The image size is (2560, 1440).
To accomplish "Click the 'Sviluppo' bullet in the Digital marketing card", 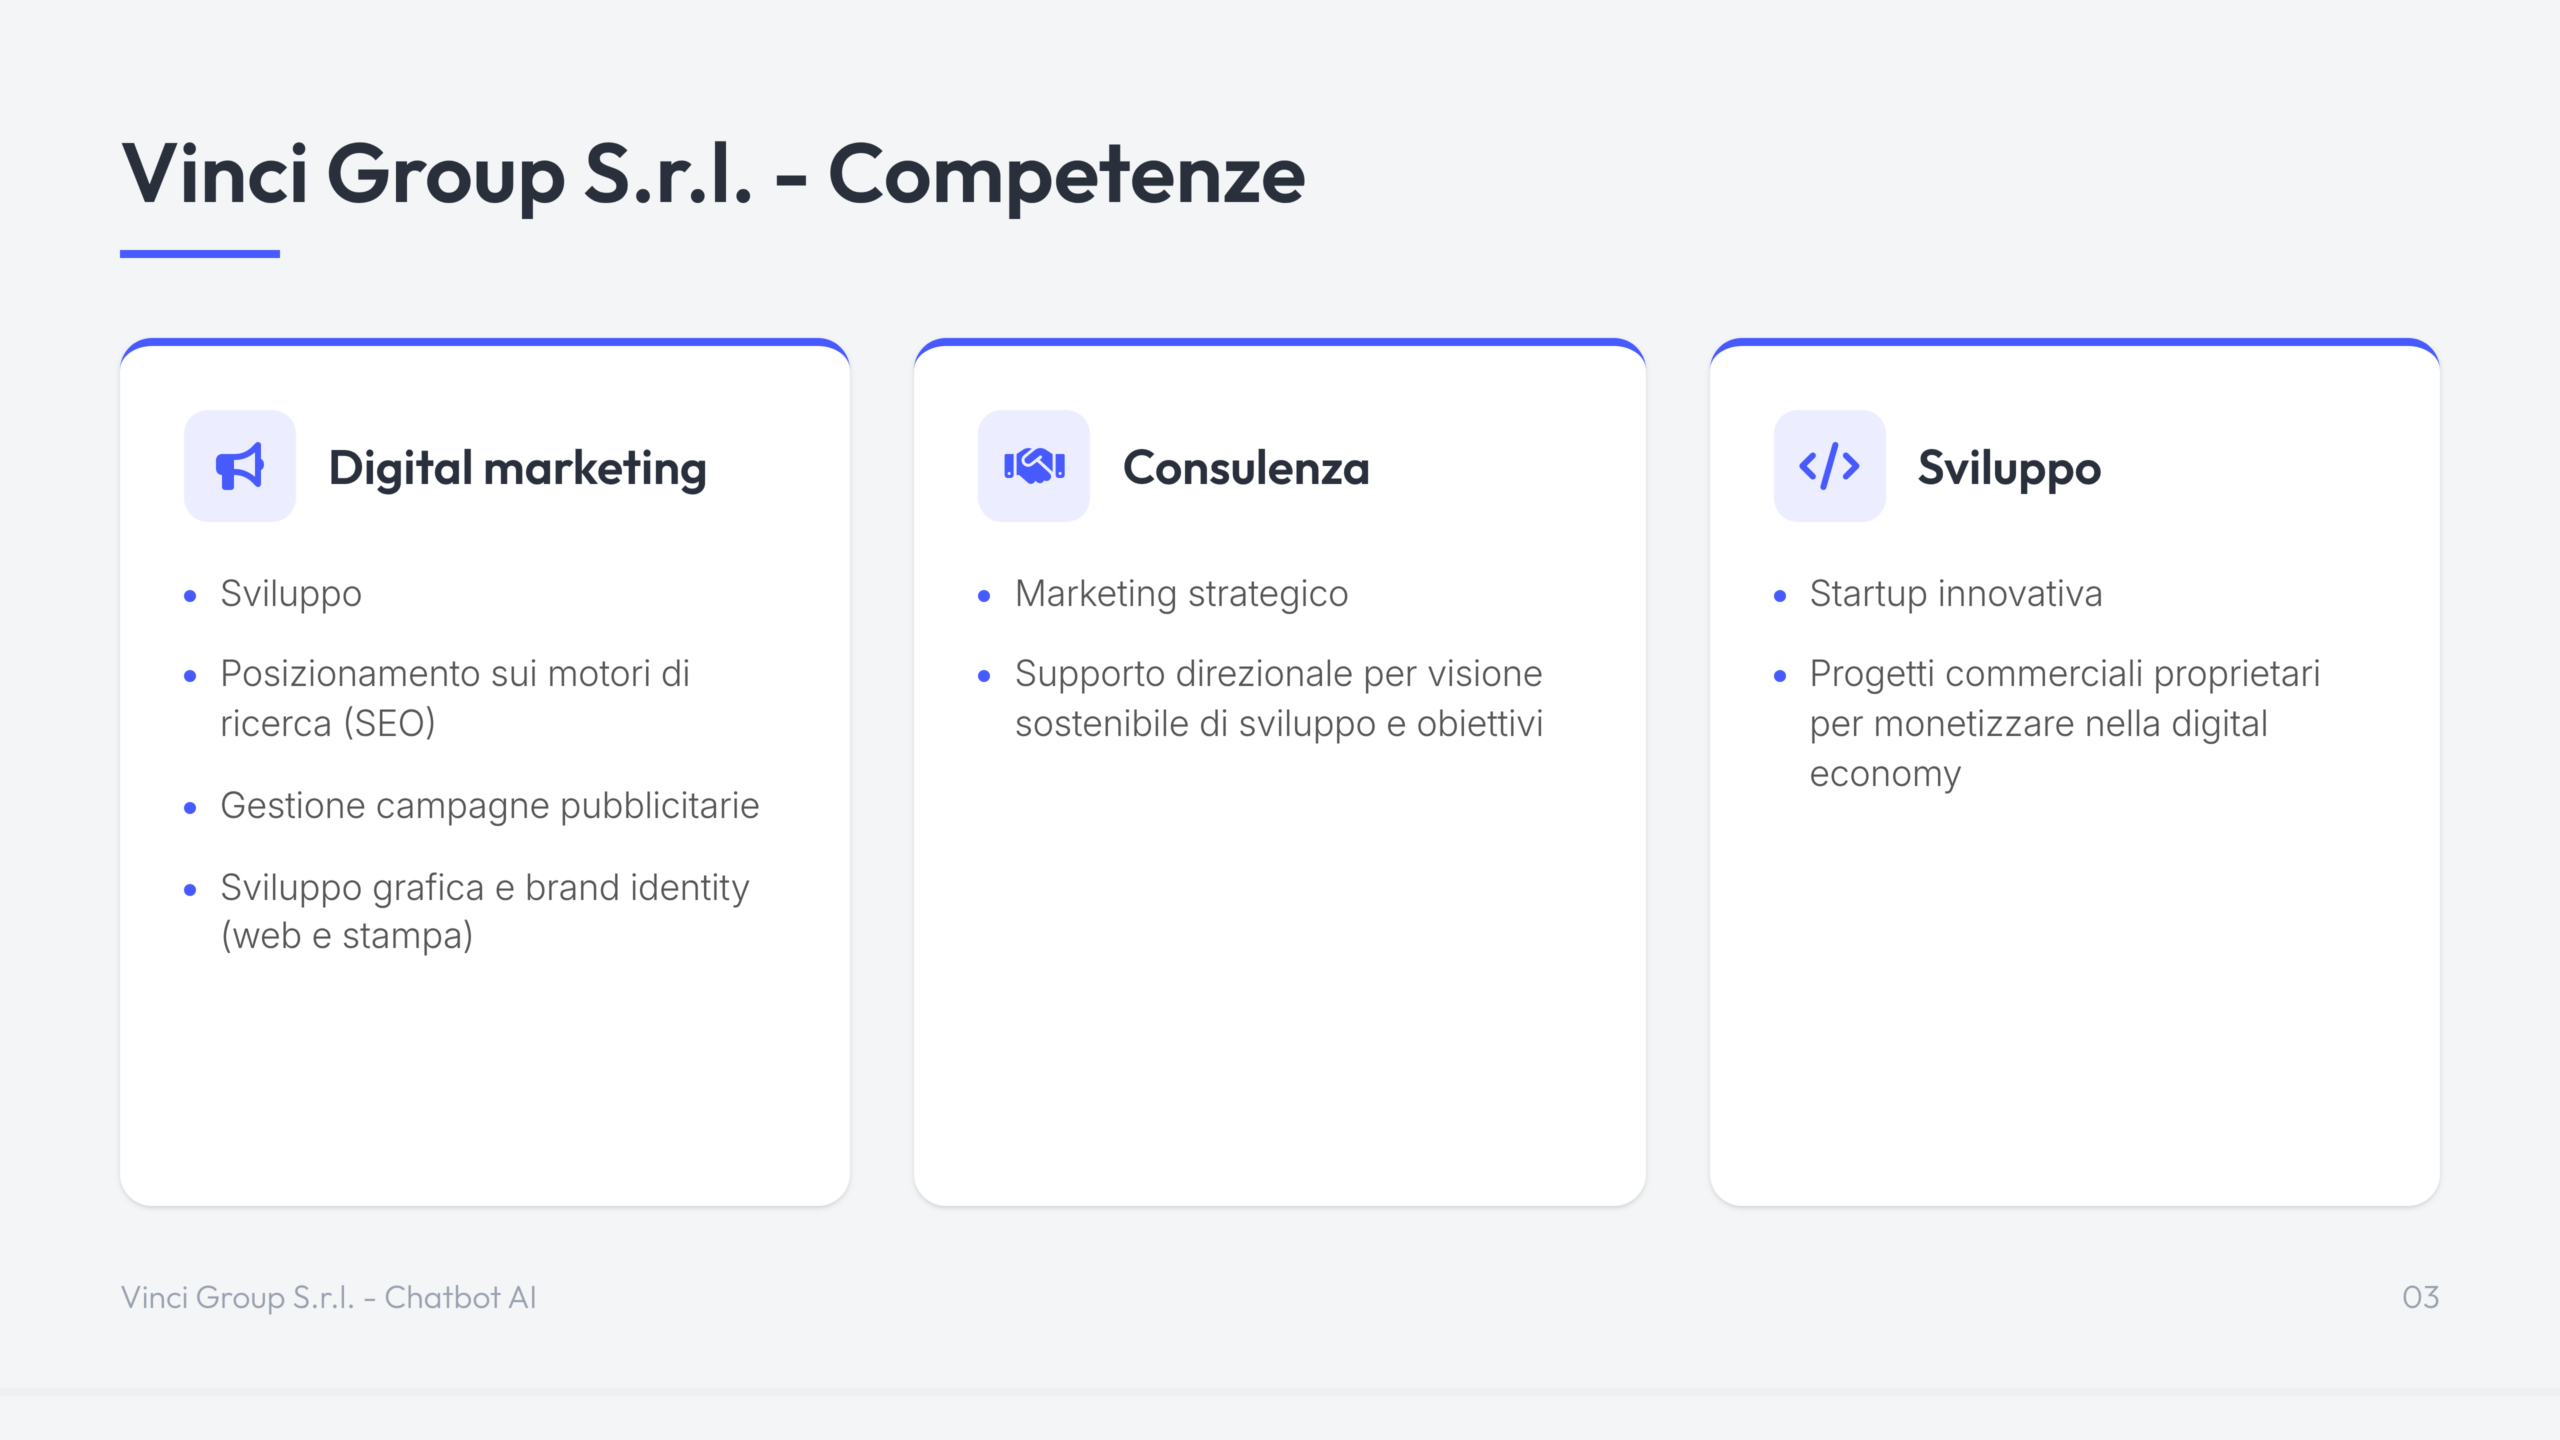I will 291,594.
